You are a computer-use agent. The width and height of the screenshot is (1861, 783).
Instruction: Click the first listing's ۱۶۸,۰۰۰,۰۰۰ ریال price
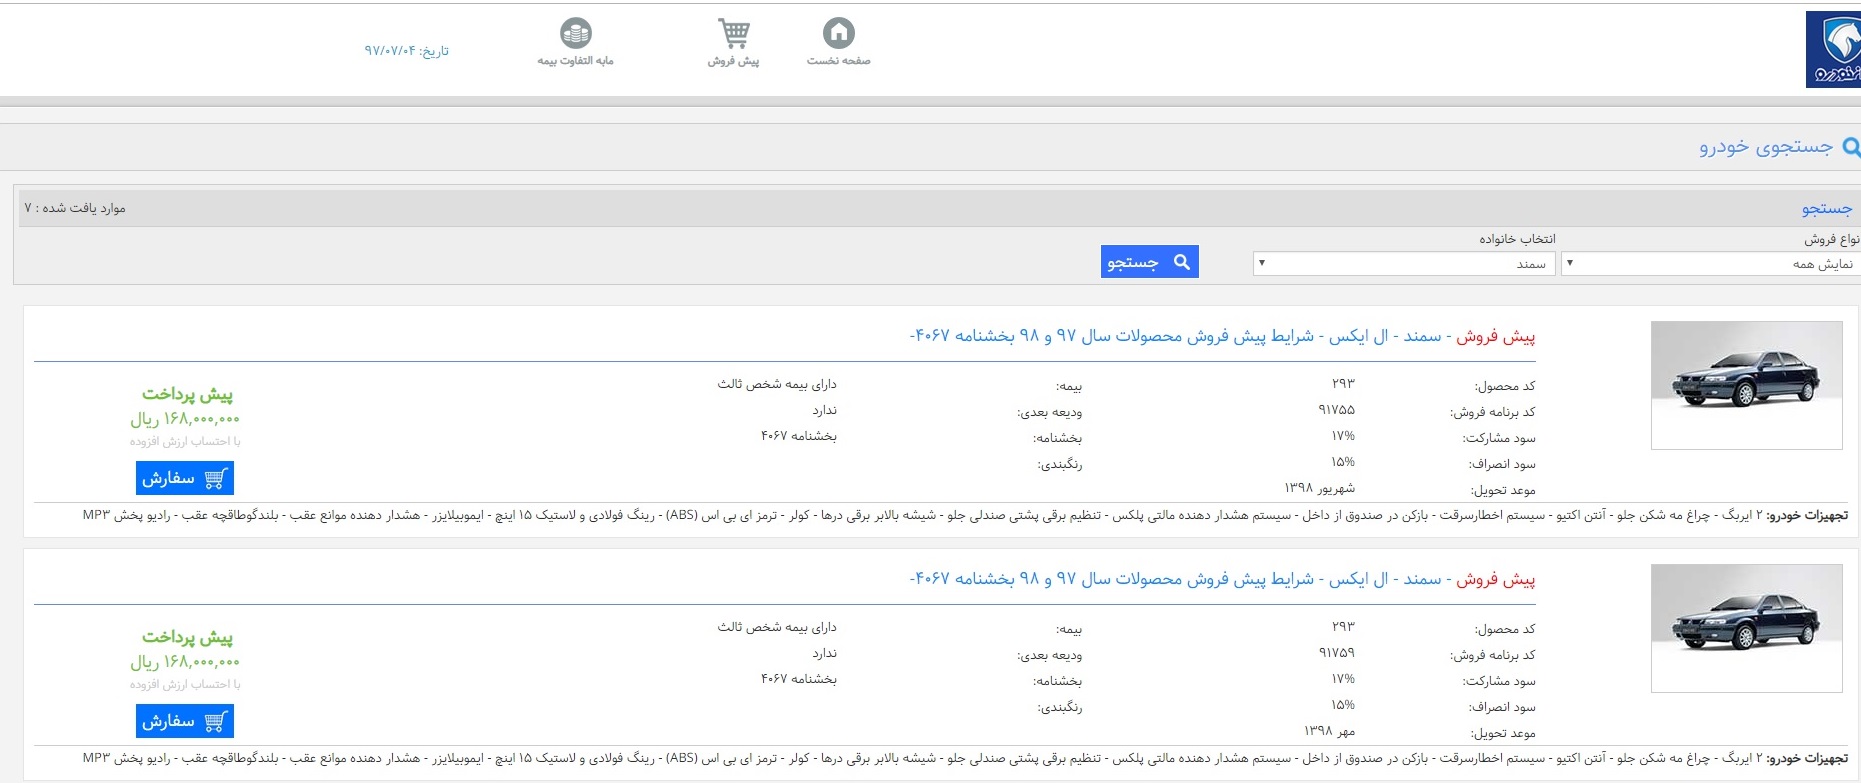tap(185, 419)
